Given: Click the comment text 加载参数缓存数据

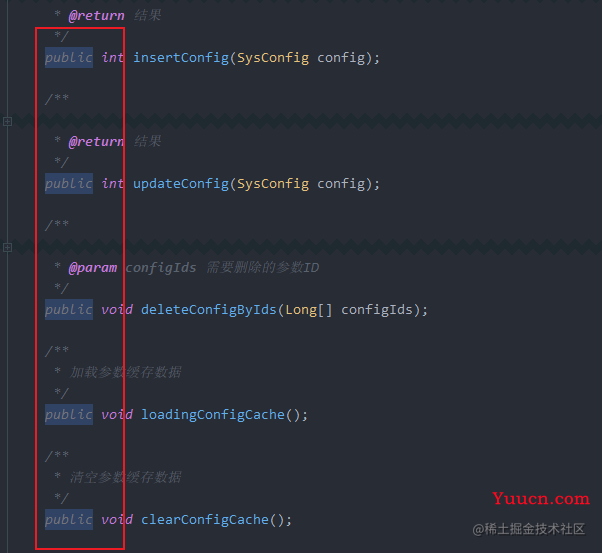Looking at the screenshot, I should 125,372.
